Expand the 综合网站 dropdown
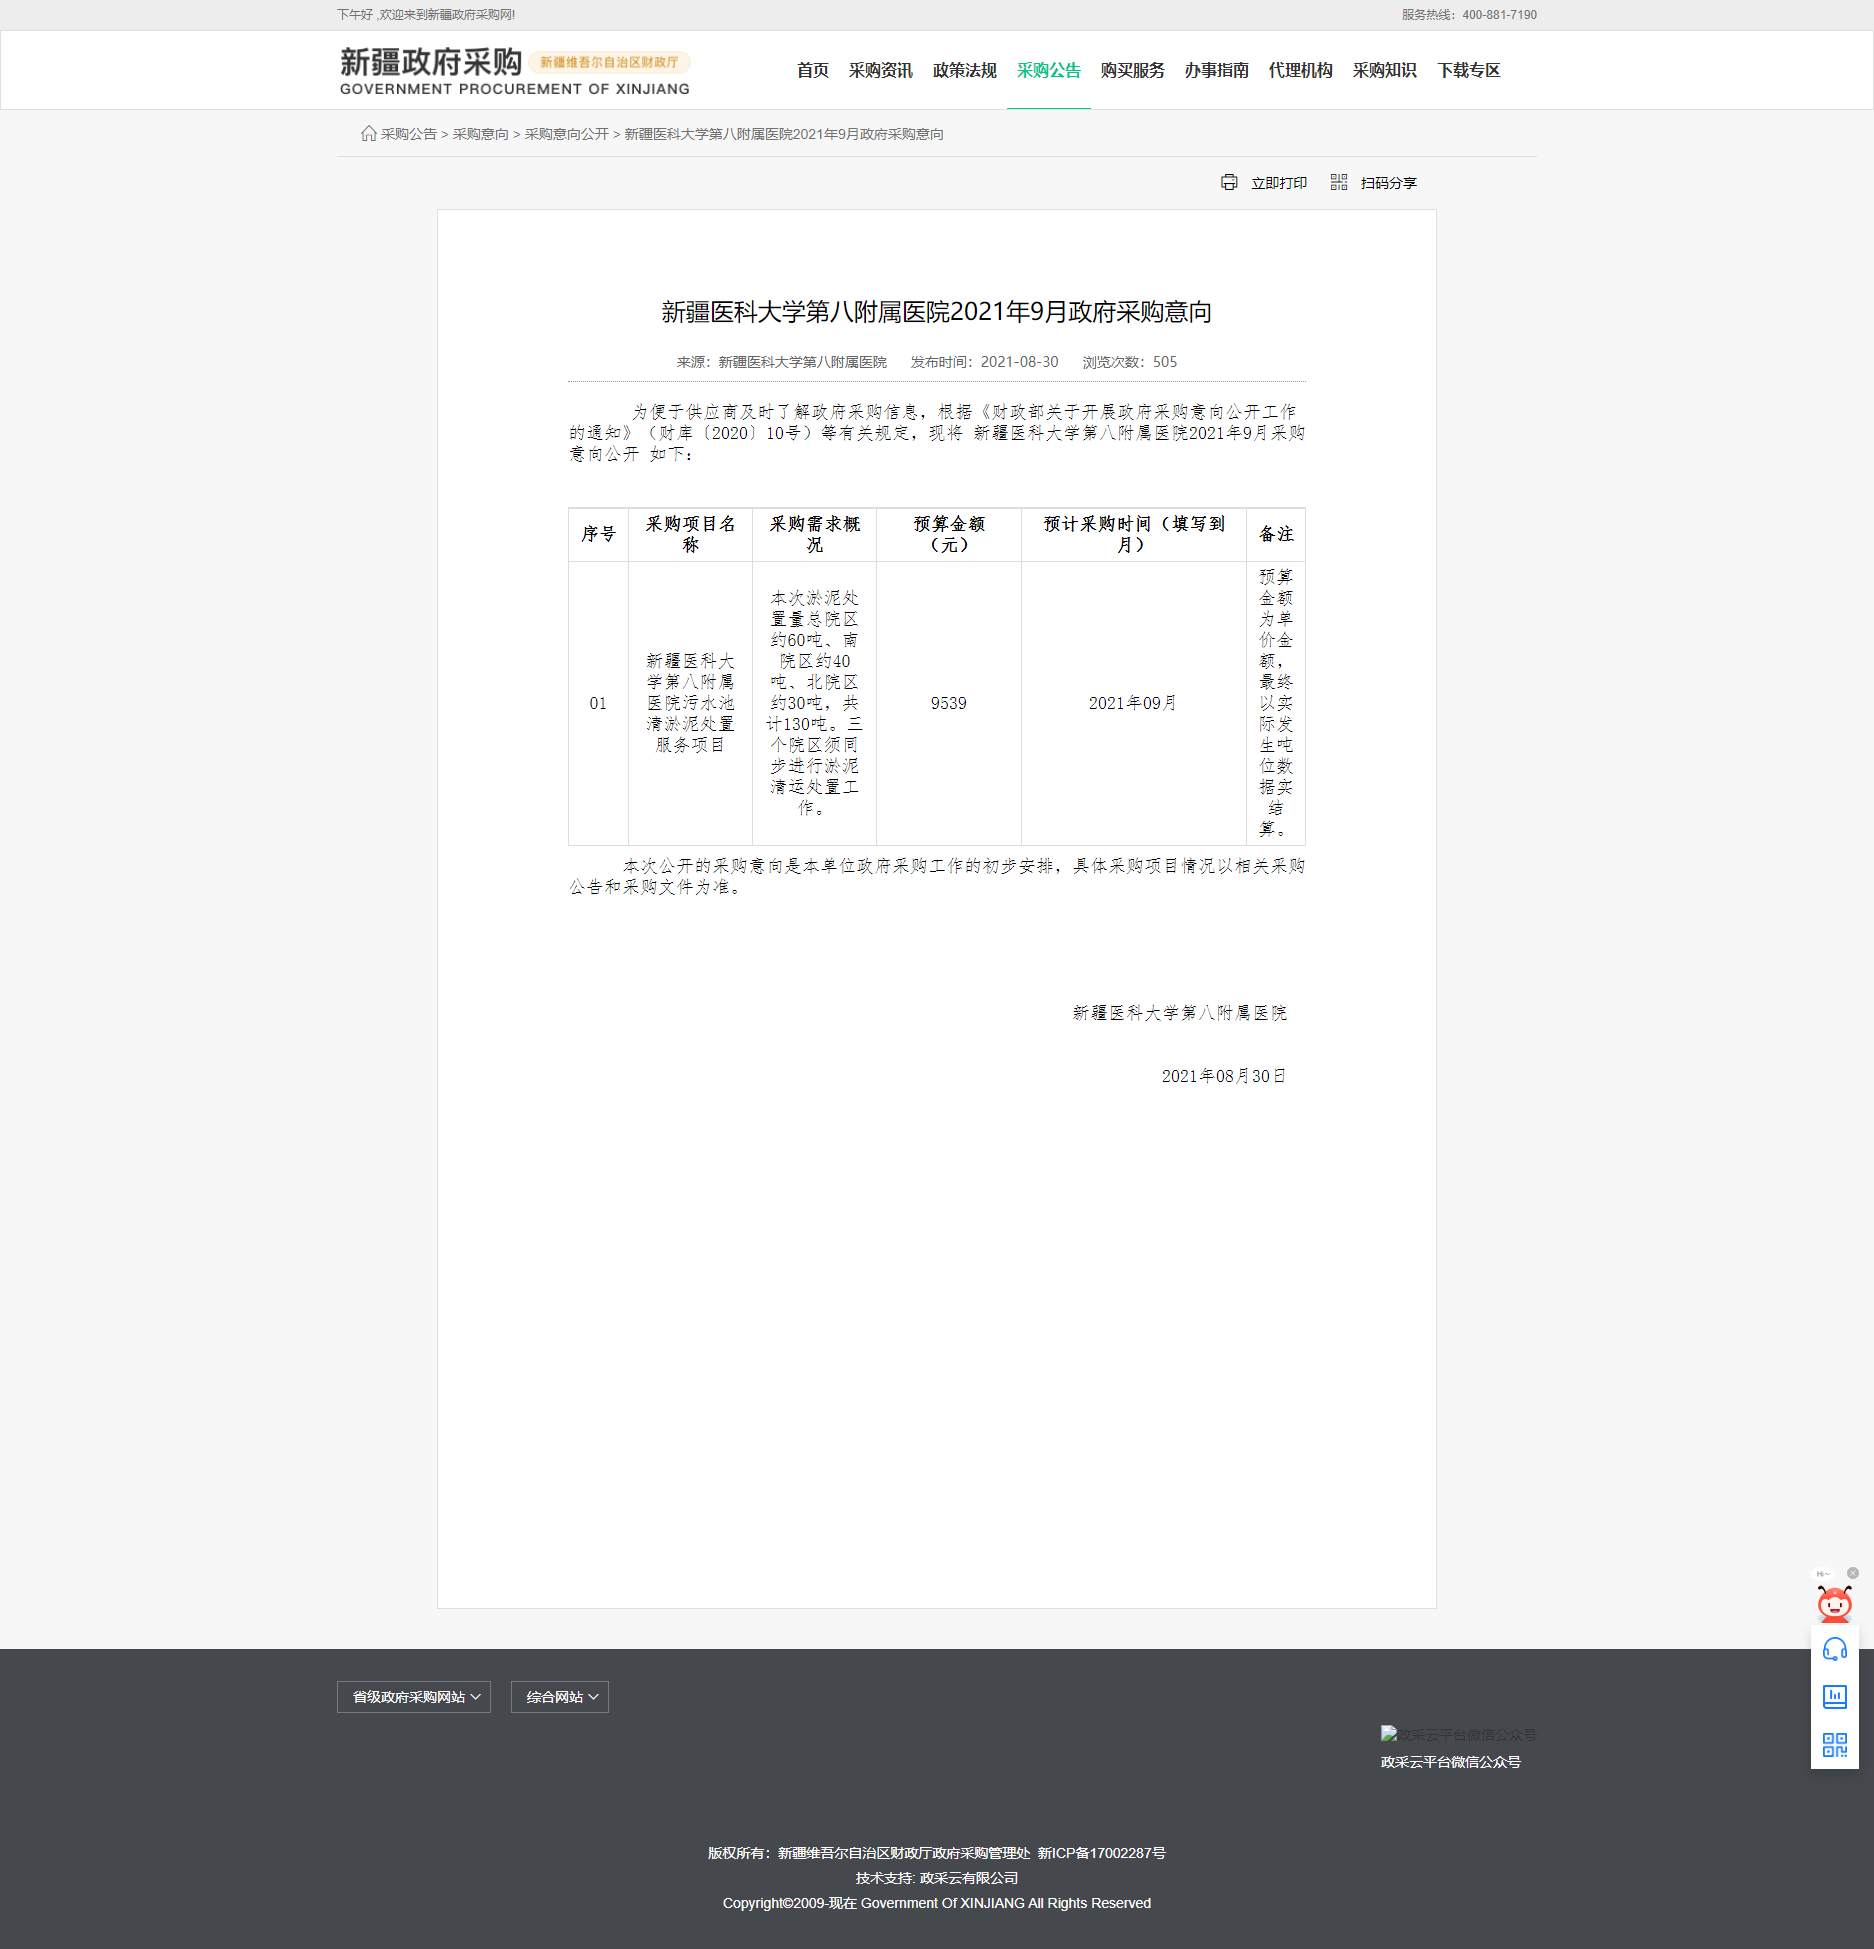1874x1949 pixels. [560, 1697]
